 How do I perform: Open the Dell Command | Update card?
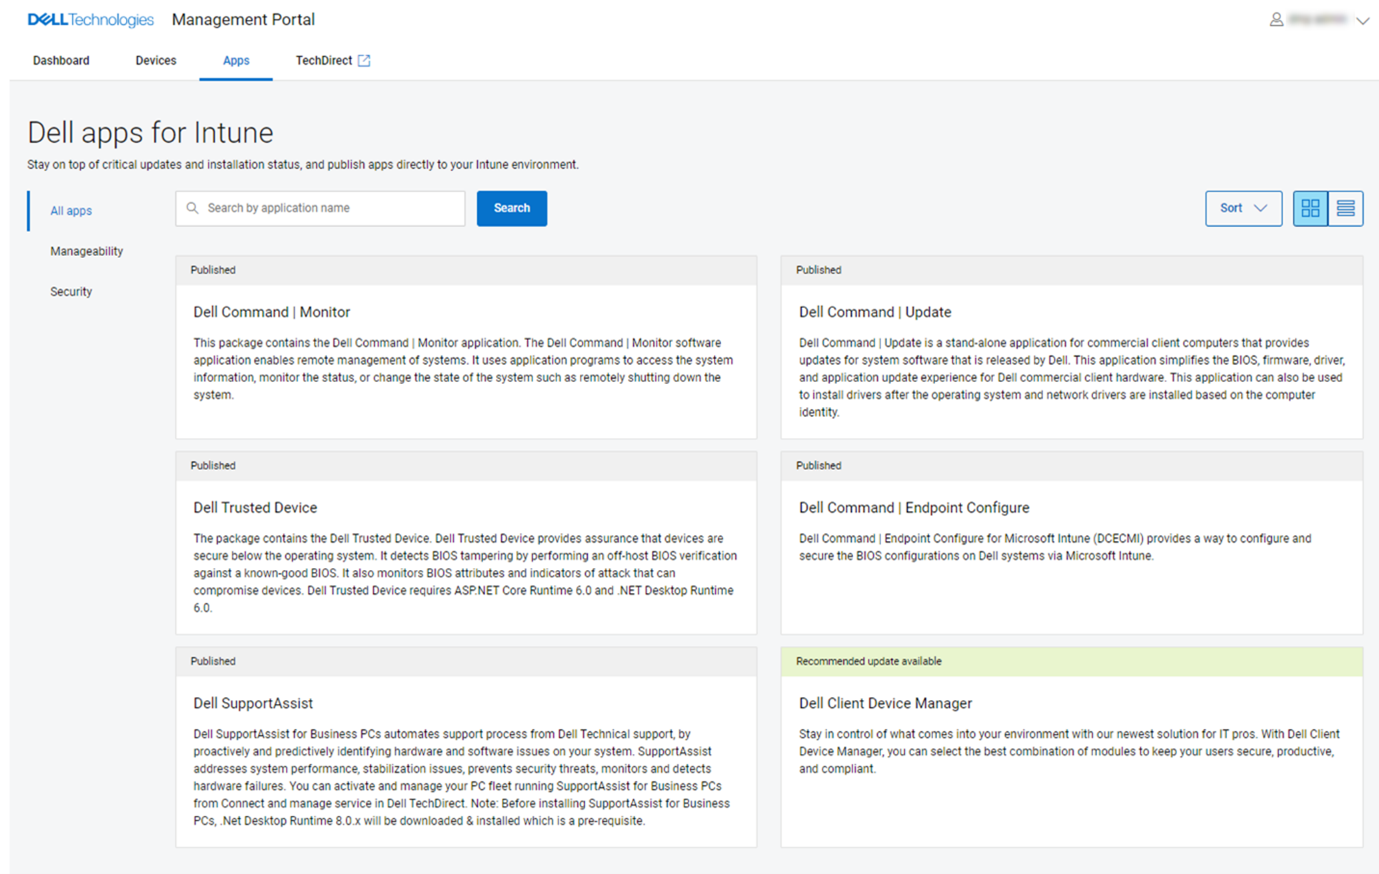coord(1072,347)
